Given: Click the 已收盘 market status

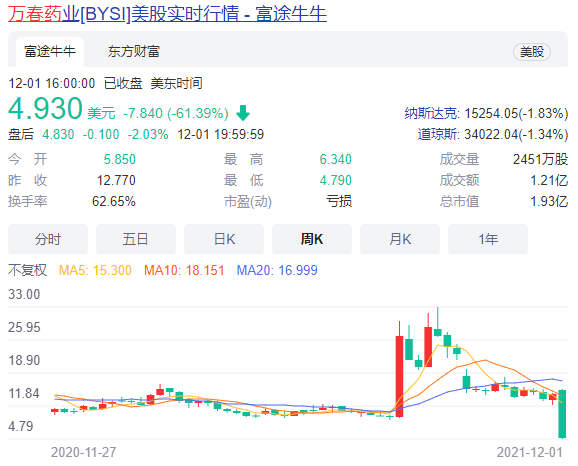Looking at the screenshot, I should pos(123,83).
